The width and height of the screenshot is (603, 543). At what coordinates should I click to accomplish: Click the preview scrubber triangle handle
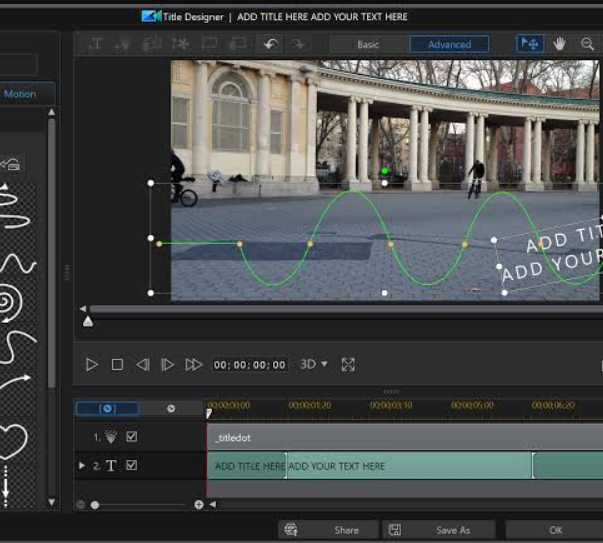tap(88, 321)
